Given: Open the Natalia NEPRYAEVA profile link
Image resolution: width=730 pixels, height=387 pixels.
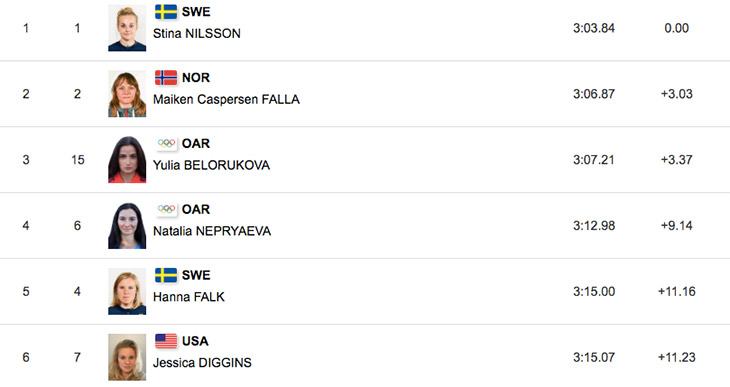Looking at the screenshot, I should [212, 231].
